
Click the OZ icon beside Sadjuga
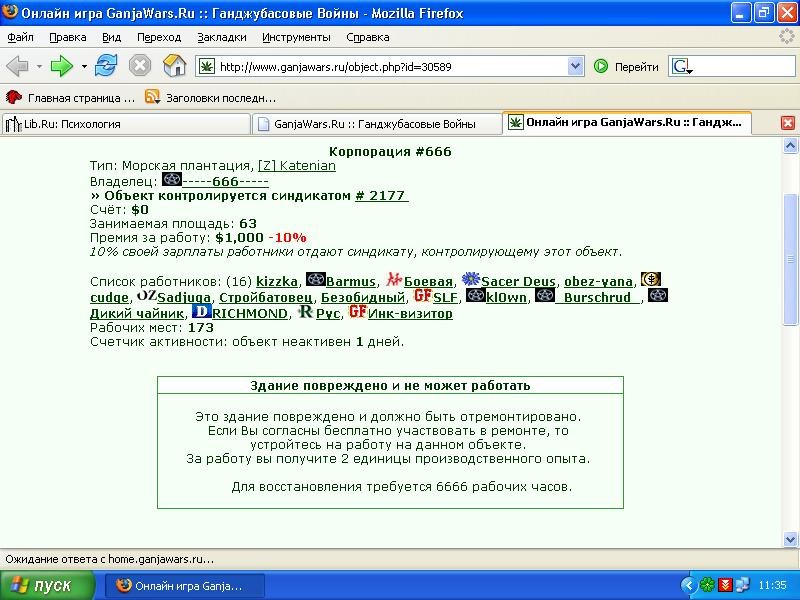147,295
